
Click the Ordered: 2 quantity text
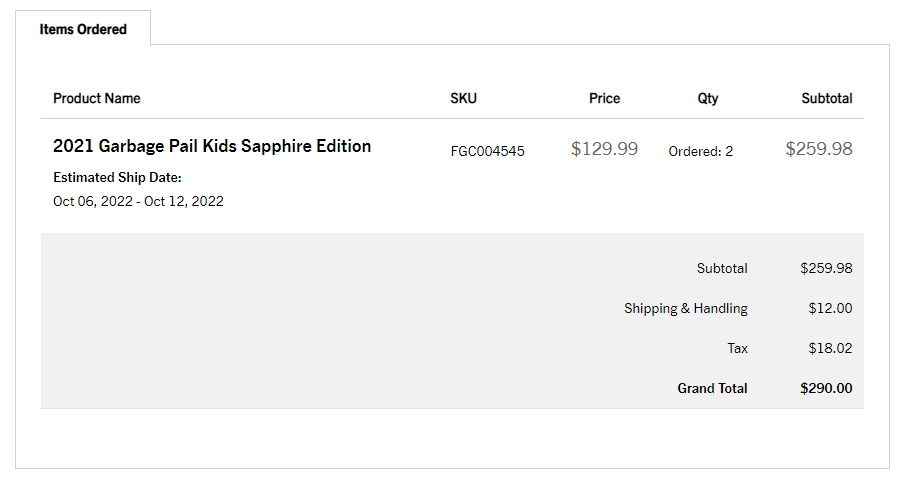click(x=700, y=151)
